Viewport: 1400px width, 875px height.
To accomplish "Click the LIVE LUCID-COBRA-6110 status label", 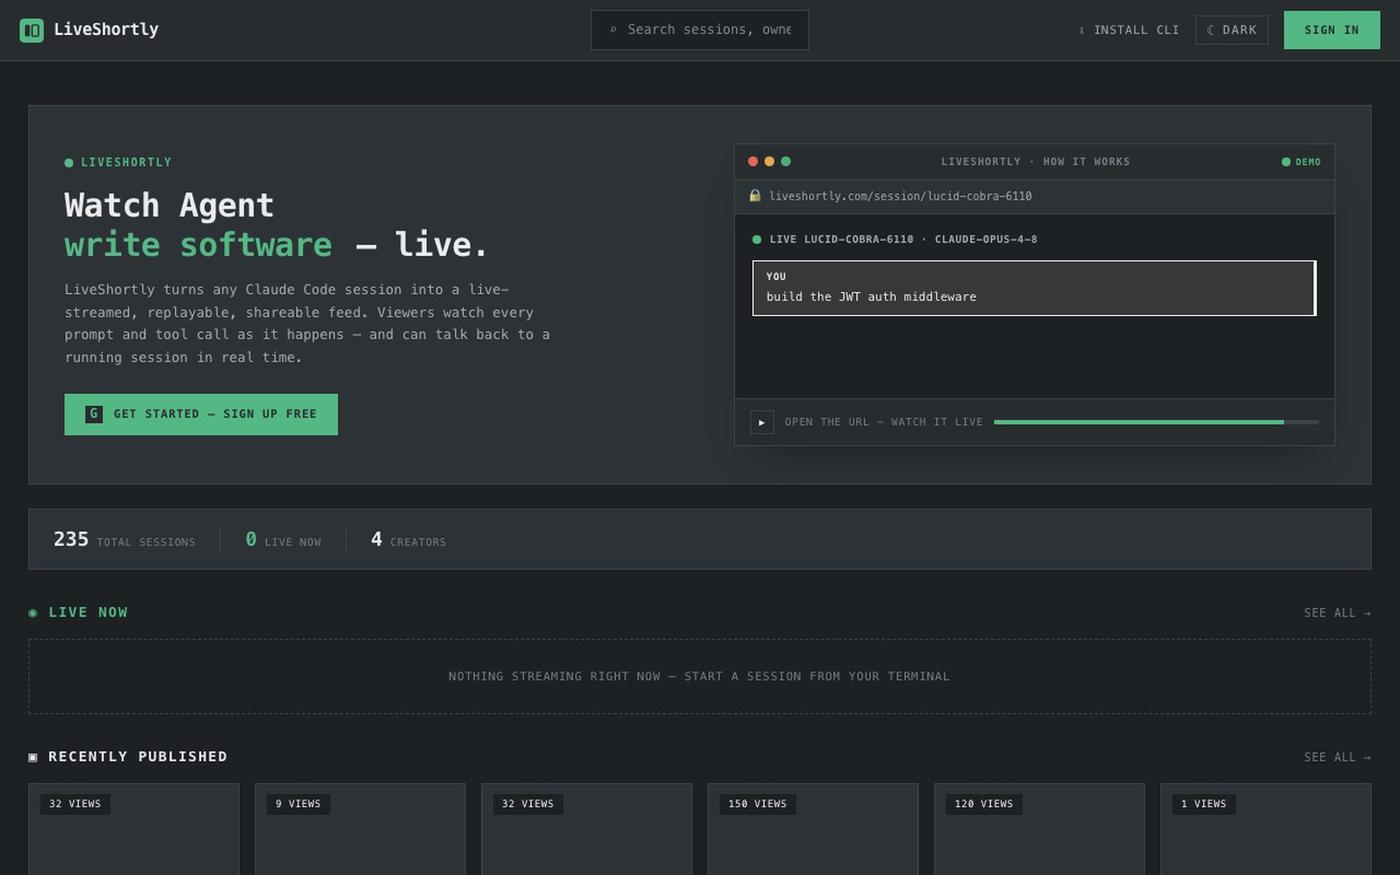I will [x=895, y=239].
